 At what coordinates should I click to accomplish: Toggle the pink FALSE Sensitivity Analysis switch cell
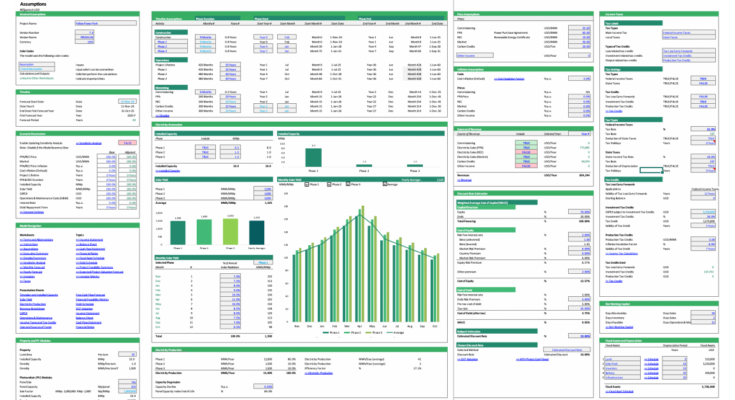[x=128, y=143]
